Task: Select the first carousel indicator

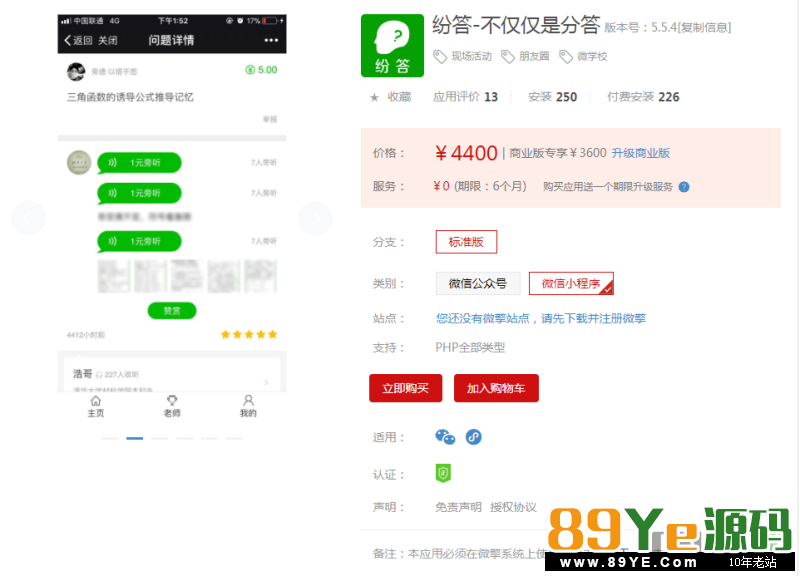Action: tap(110, 438)
